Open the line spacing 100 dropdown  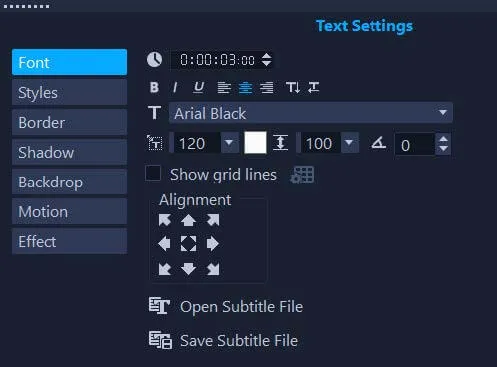tap(349, 143)
